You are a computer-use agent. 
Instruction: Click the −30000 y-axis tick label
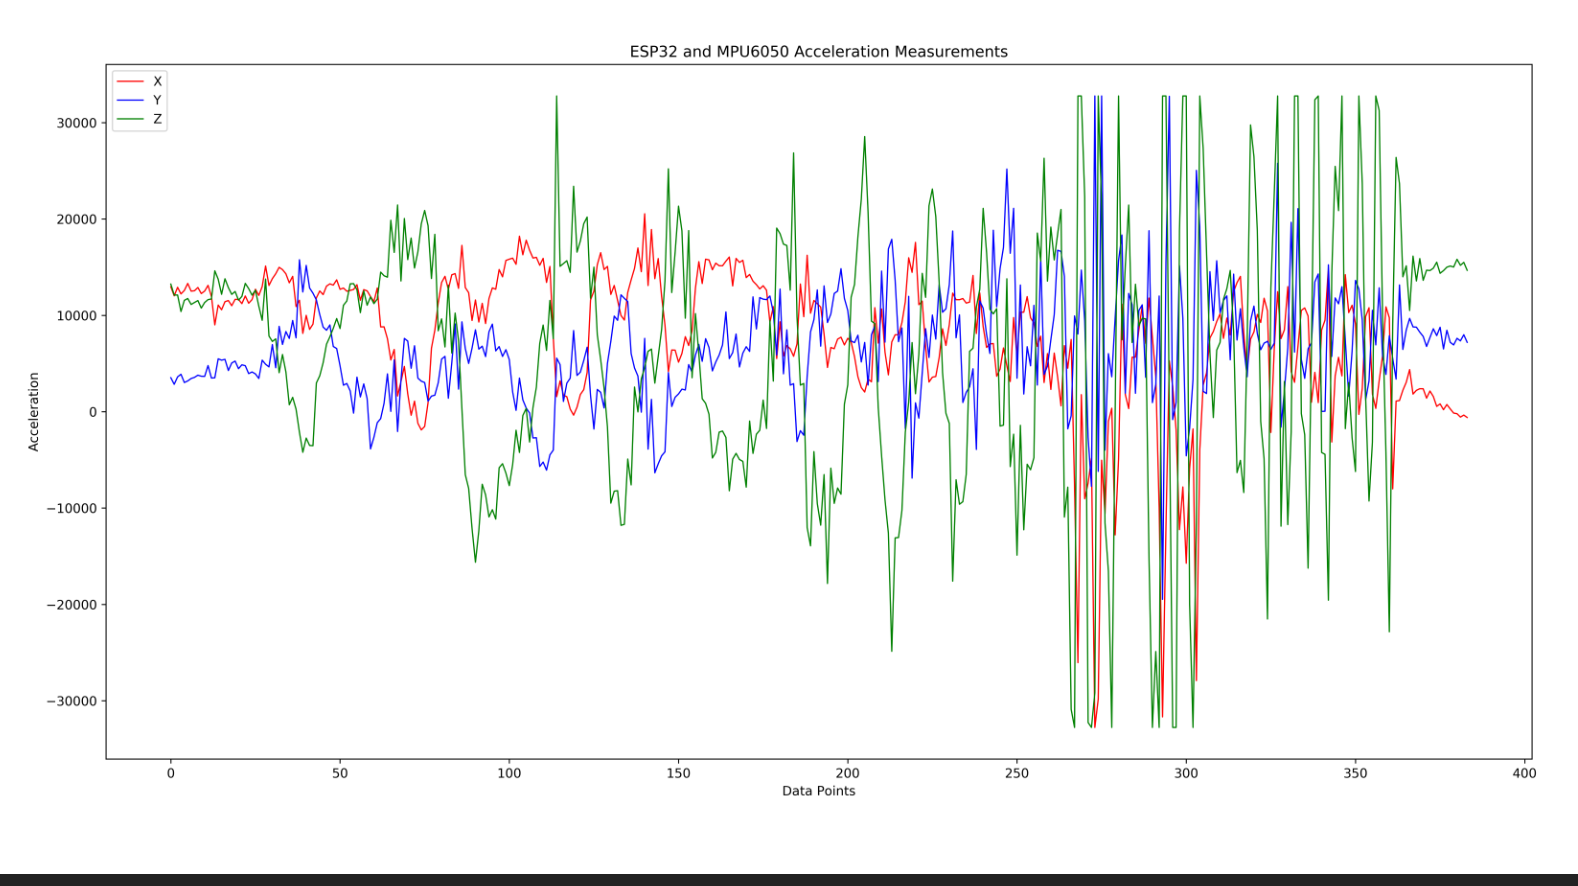[71, 701]
